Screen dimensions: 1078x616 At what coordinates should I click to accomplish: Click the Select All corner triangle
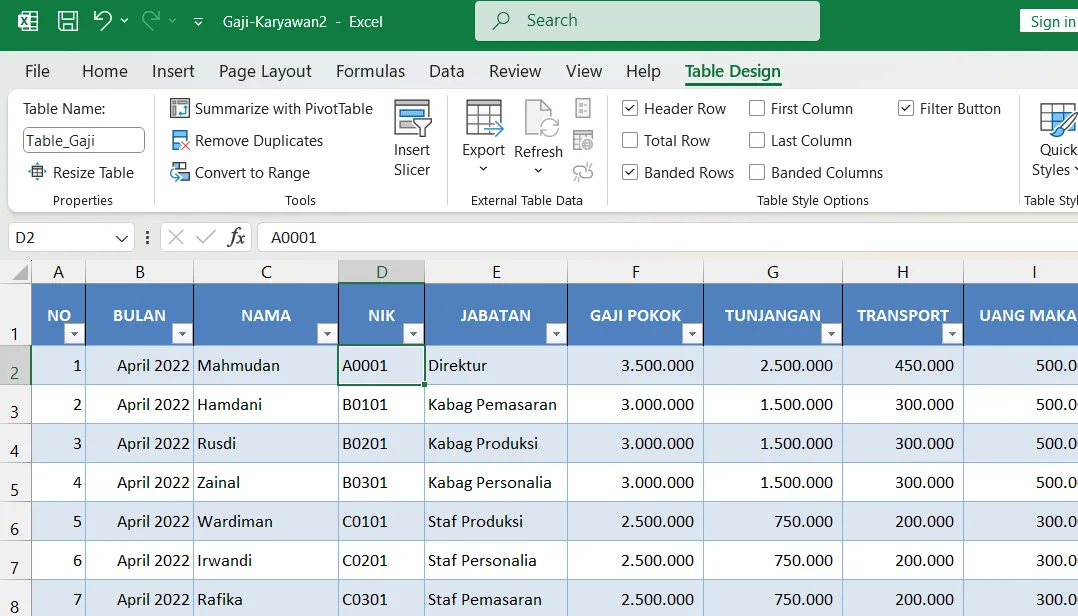pyautogui.click(x=21, y=272)
